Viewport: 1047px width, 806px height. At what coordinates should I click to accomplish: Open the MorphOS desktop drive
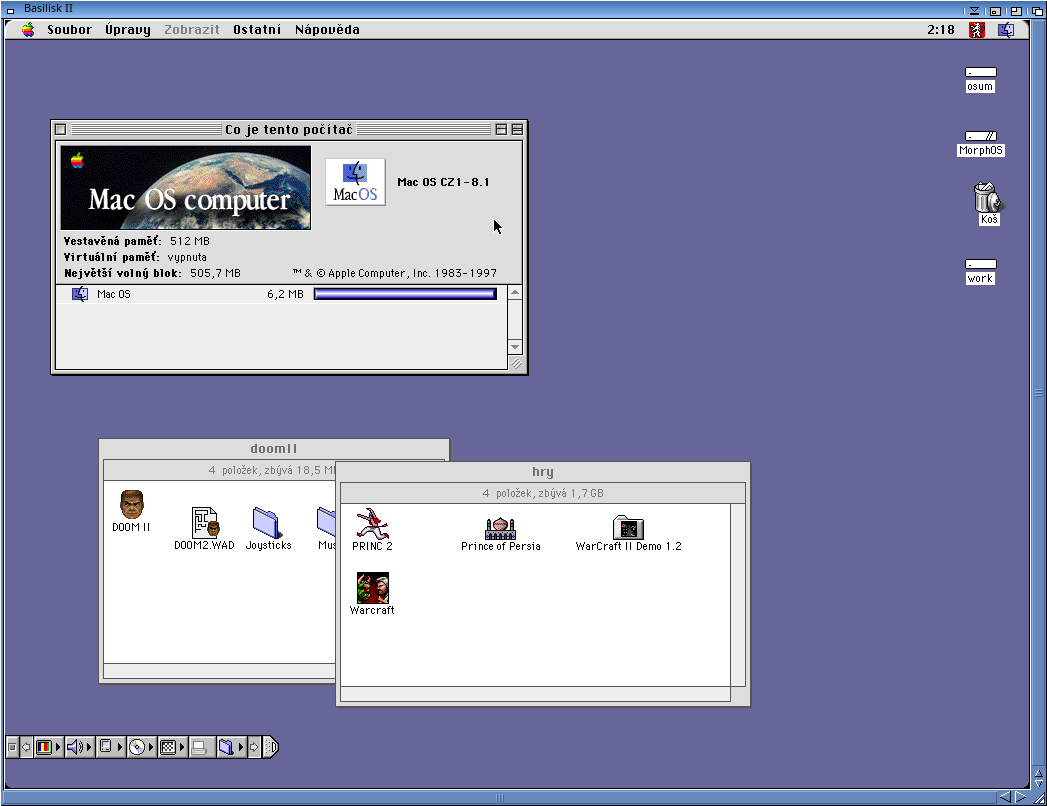point(980,137)
